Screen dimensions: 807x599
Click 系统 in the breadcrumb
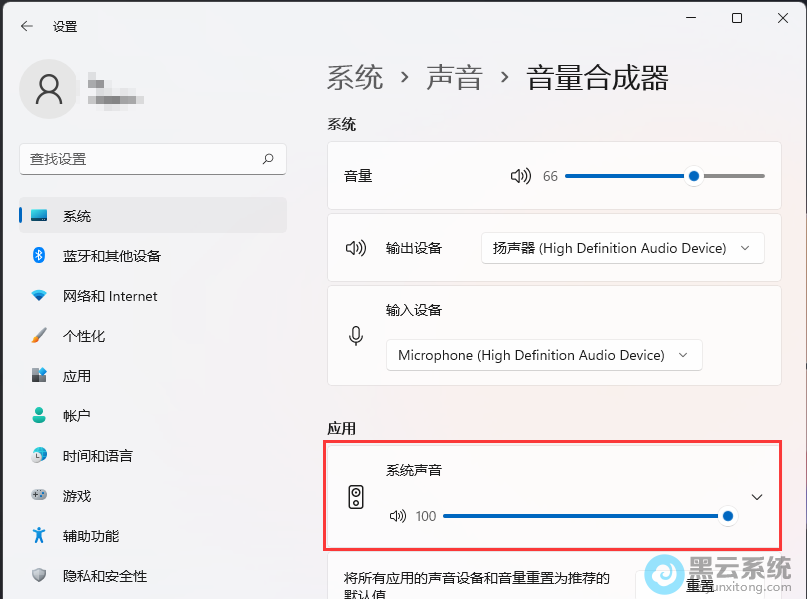point(355,78)
